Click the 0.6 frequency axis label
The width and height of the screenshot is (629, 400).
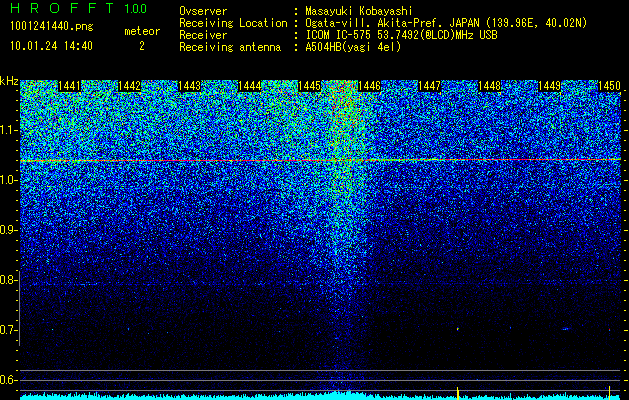pyautogui.click(x=9, y=380)
